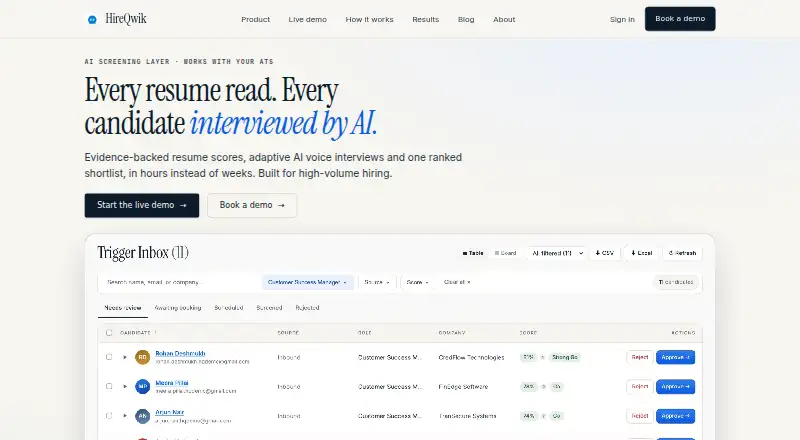Image resolution: width=800 pixels, height=440 pixels.
Task: Sort by the Candidate column header
Action: pos(138,333)
